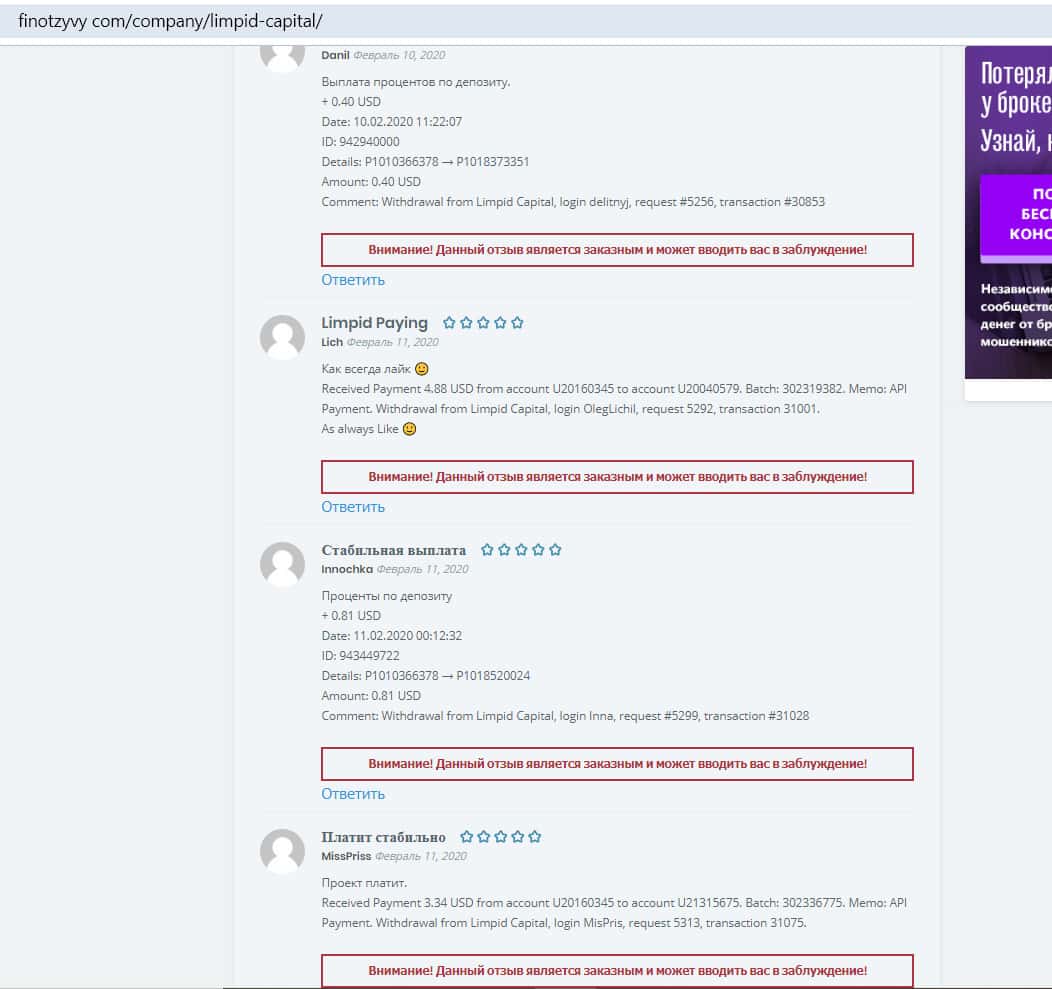Screen dimensions: 1052x989
Task: Click sidebar ad headline 'Потерял у брокера'
Action: pyautogui.click(x=1016, y=88)
